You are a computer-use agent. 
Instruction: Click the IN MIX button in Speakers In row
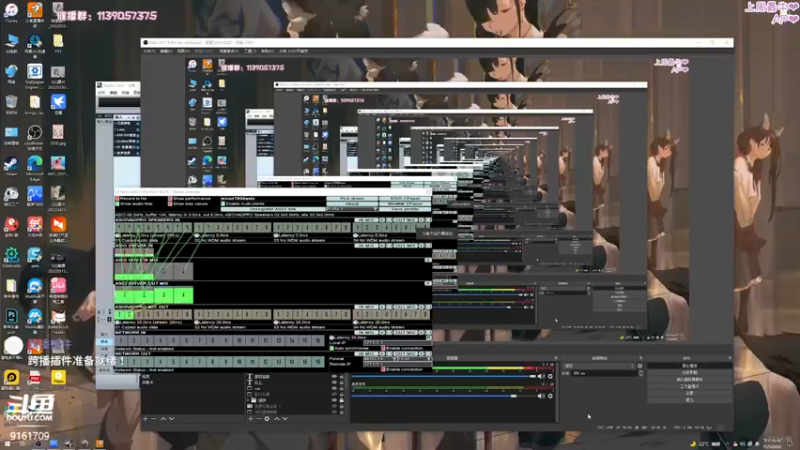(x=366, y=220)
